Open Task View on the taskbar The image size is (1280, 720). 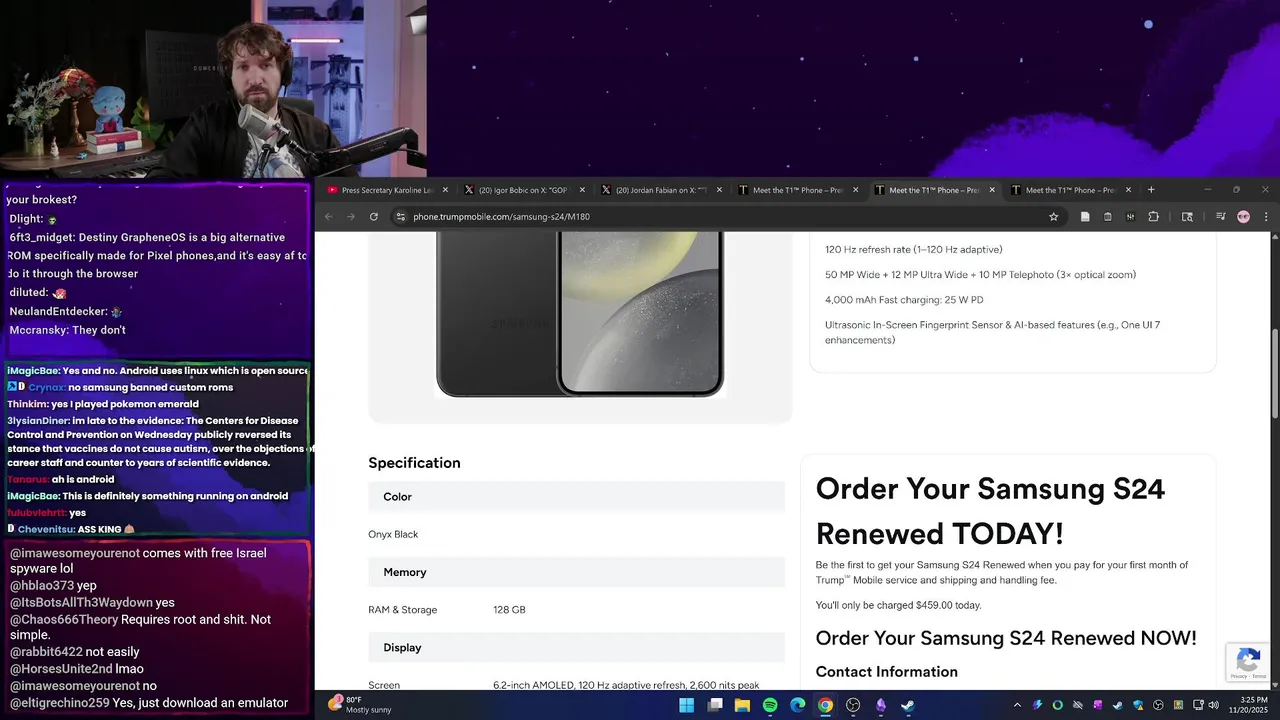[715, 705]
